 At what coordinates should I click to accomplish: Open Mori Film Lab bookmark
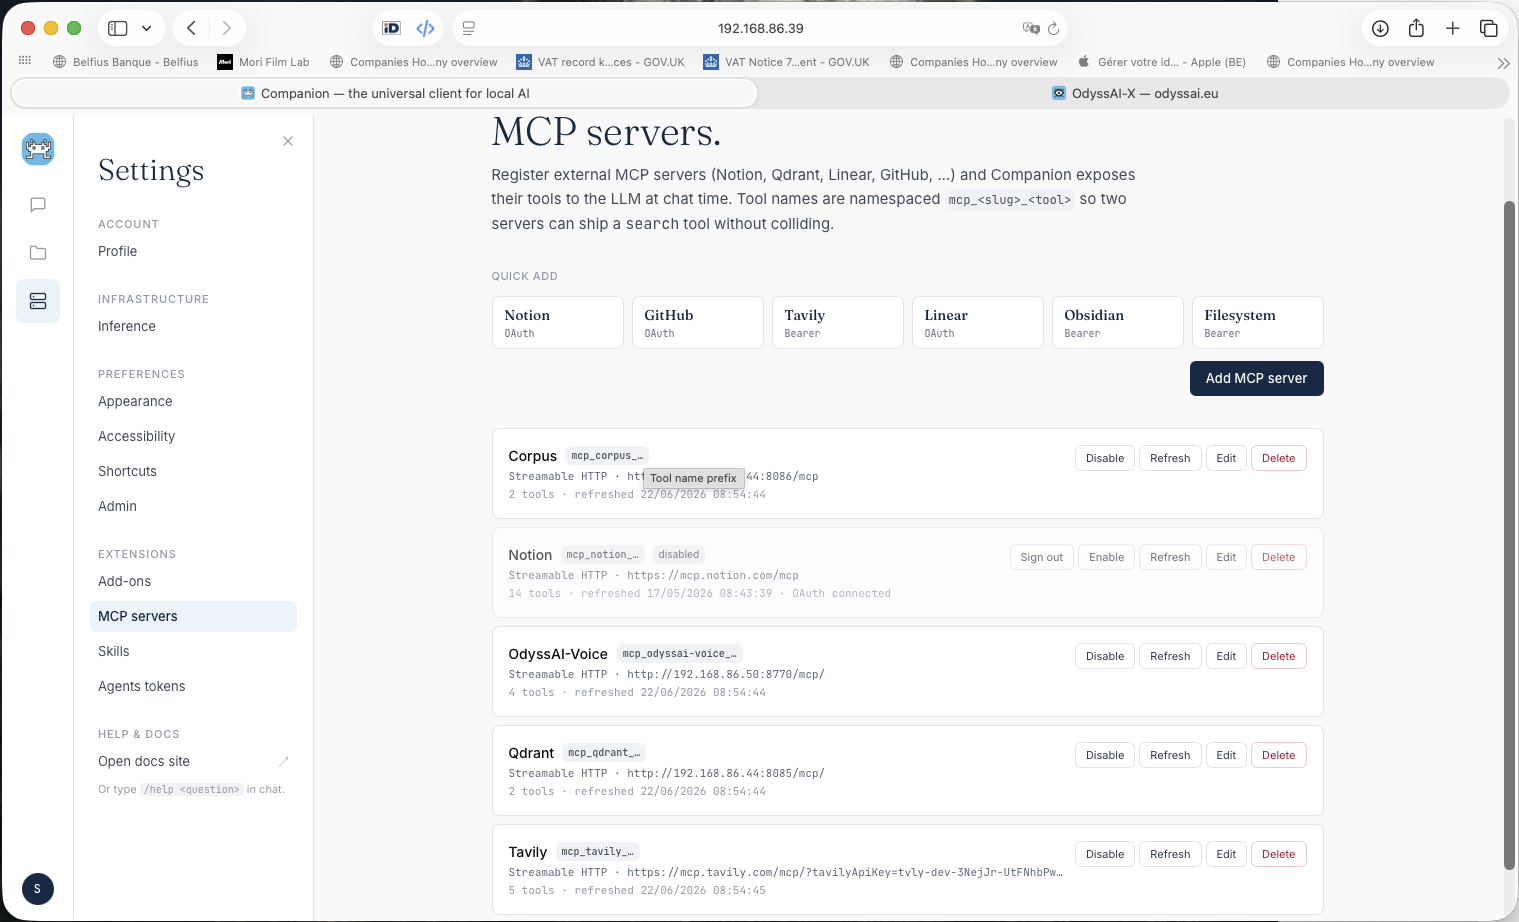click(x=264, y=62)
